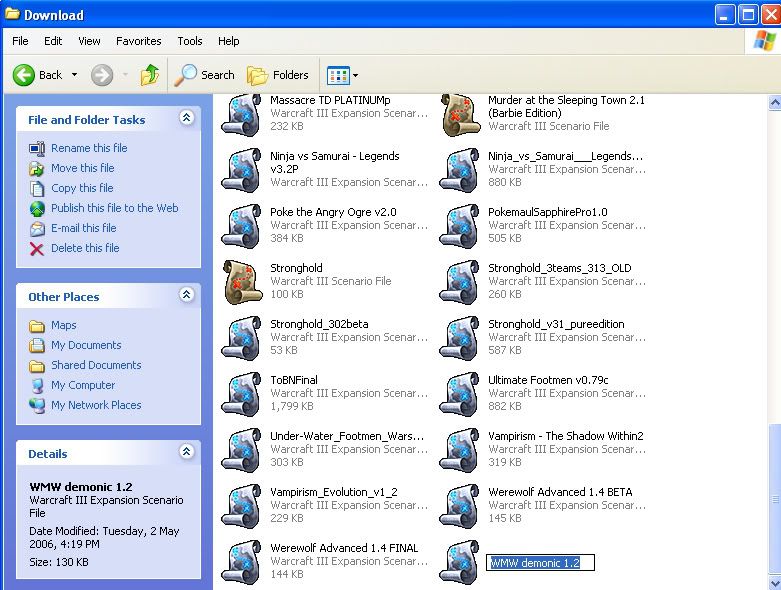The height and width of the screenshot is (590, 781).
Task: Open the Help menu
Action: 229,41
